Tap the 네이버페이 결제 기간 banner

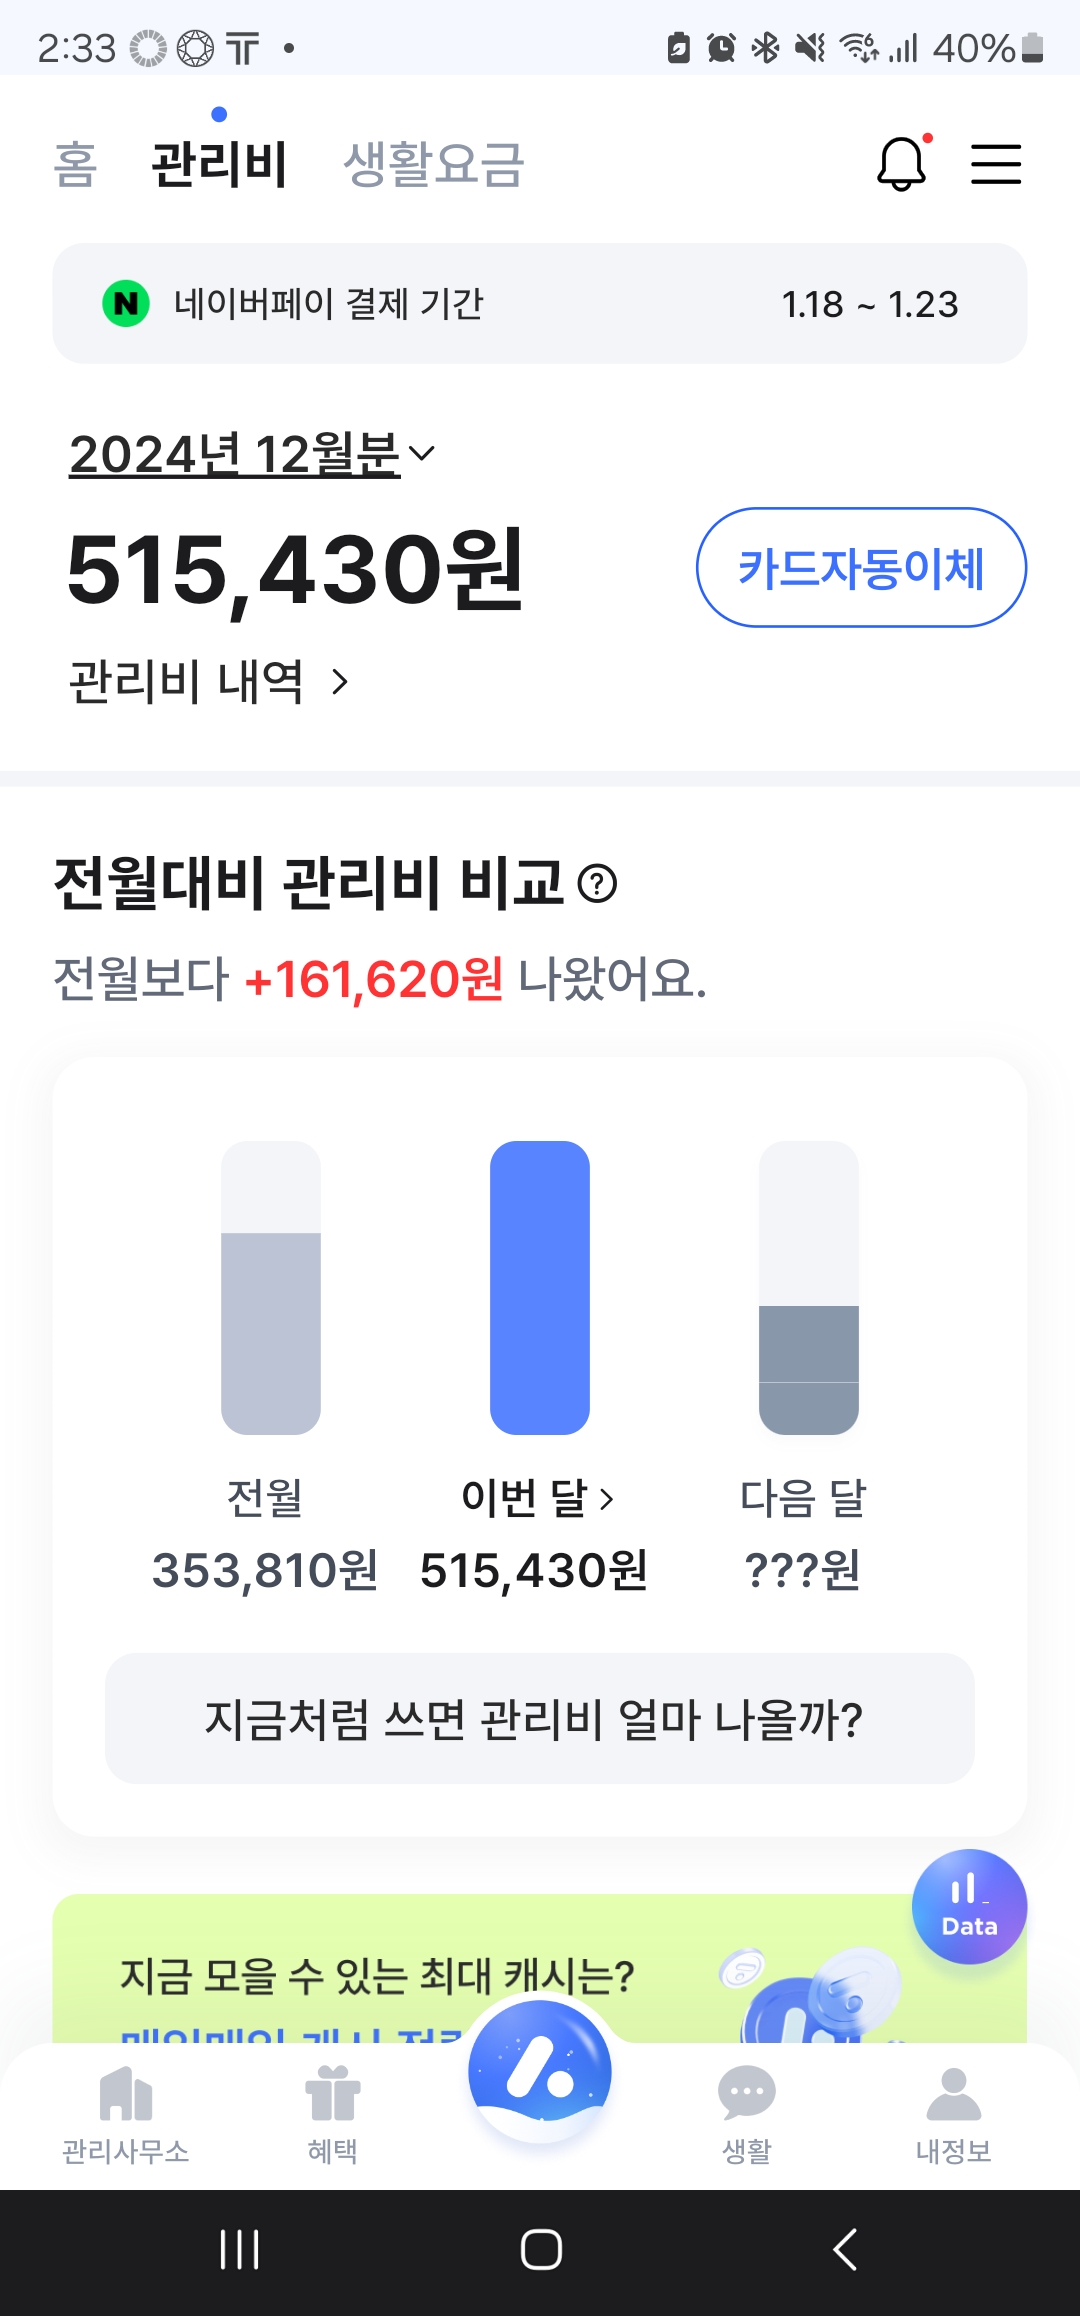[540, 304]
